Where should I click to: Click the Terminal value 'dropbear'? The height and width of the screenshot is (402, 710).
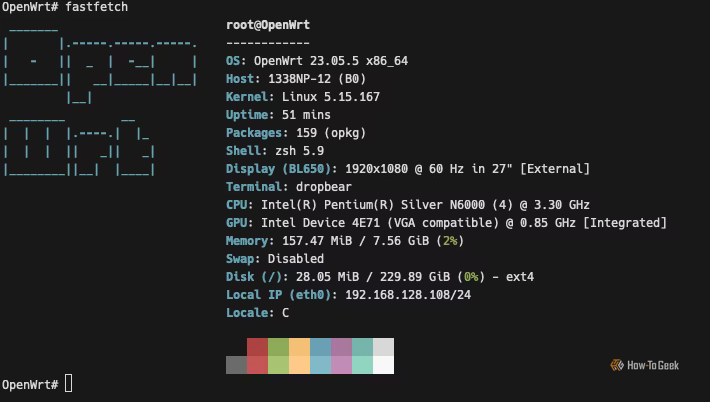tap(324, 187)
